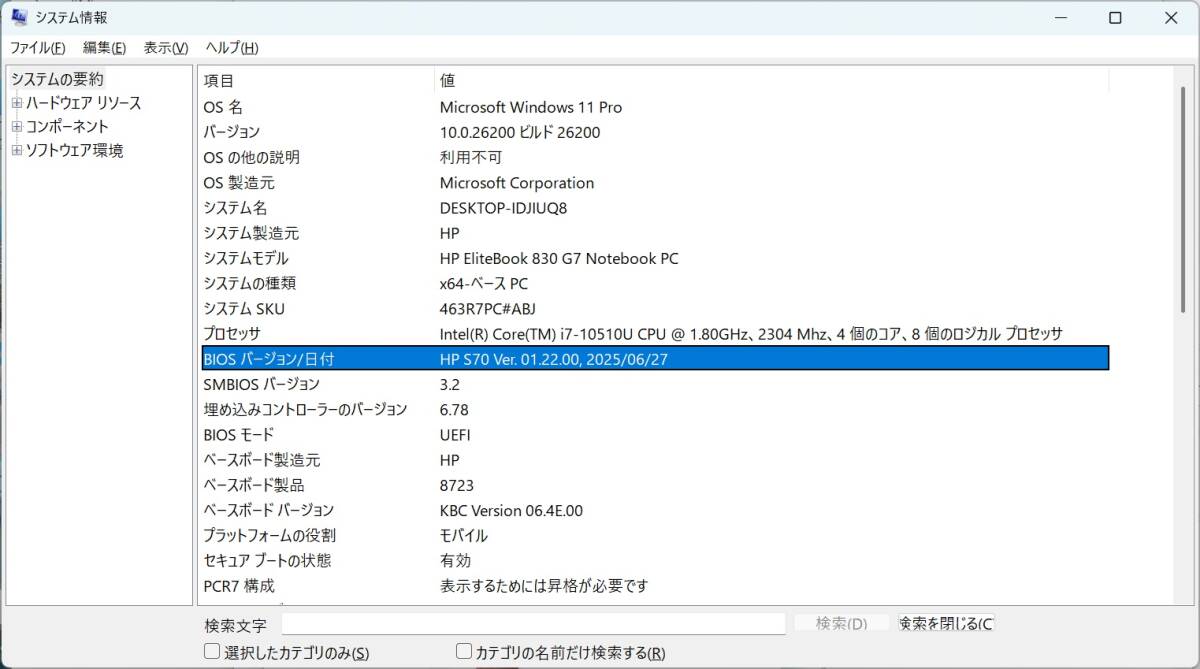Open the ファイル(F) menu
The height and width of the screenshot is (669, 1200).
pos(38,48)
